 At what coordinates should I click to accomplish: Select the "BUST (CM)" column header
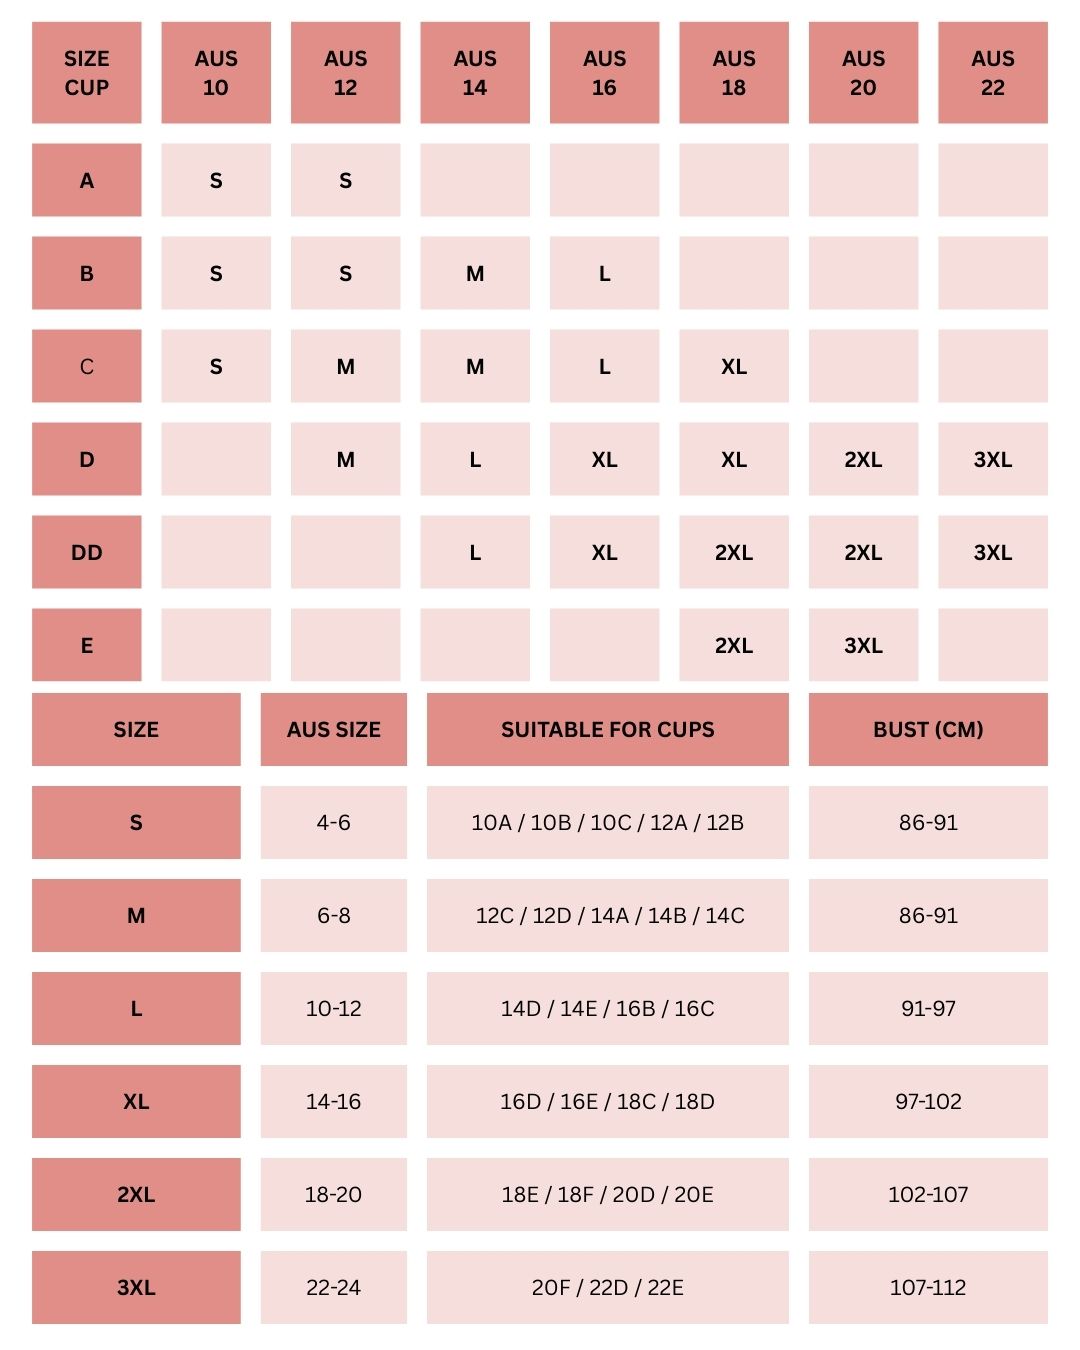tap(928, 729)
